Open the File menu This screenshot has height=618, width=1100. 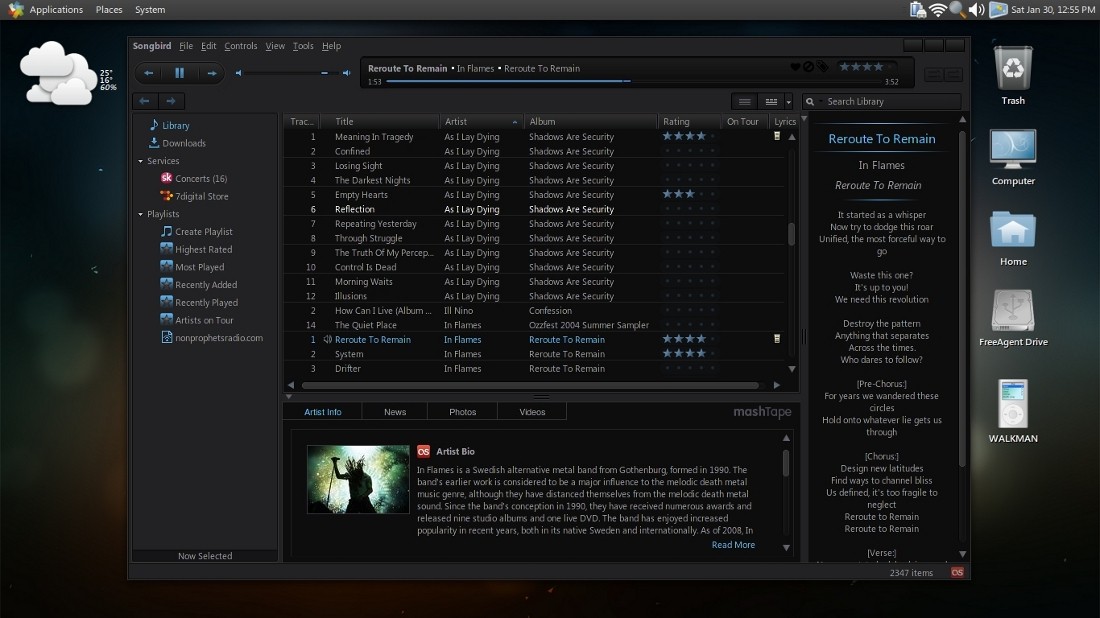pos(186,46)
